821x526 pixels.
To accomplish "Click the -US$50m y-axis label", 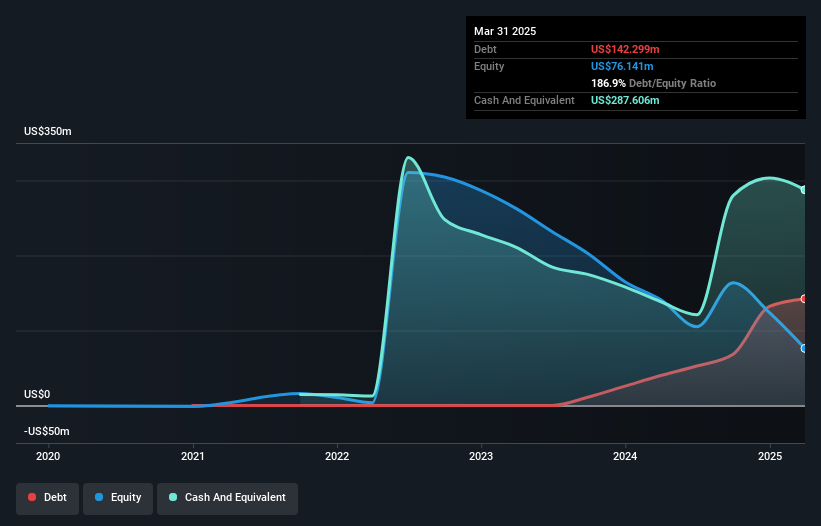I will 47,431.
